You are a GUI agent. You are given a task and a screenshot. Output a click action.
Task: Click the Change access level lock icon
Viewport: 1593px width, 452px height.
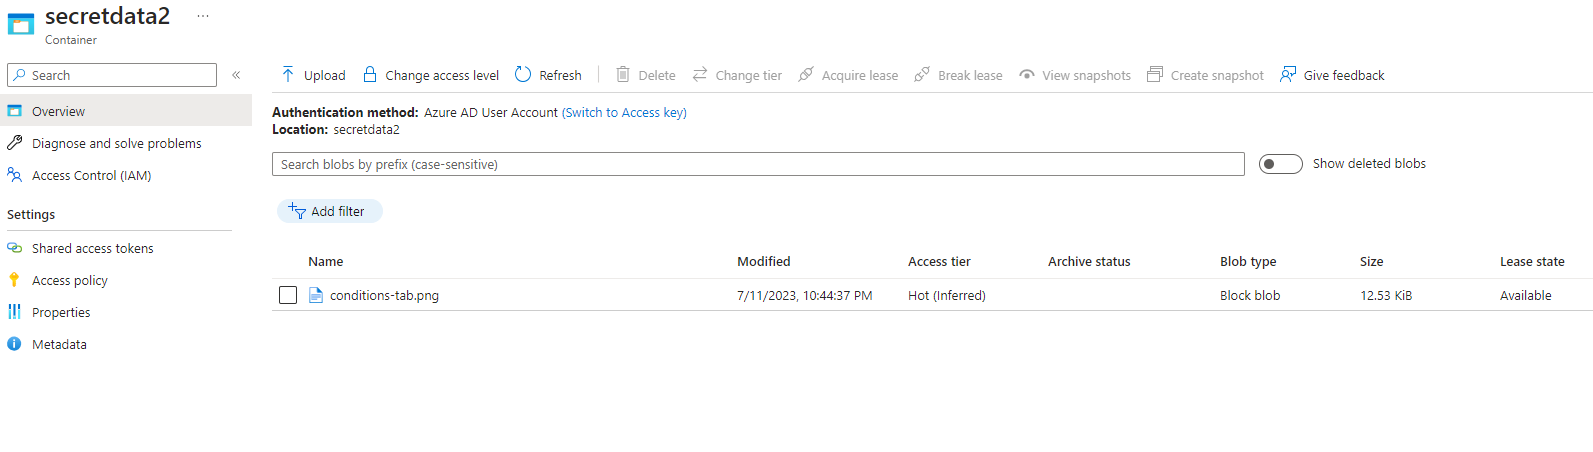coord(370,74)
